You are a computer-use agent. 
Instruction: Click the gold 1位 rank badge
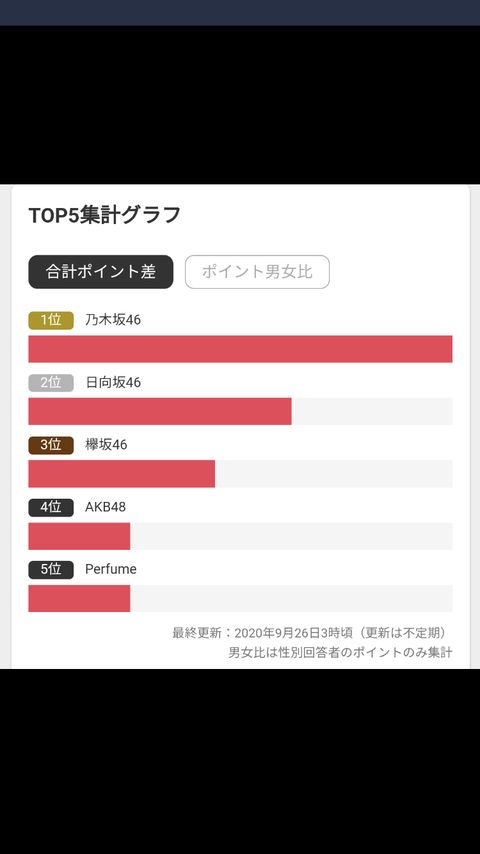(51, 320)
